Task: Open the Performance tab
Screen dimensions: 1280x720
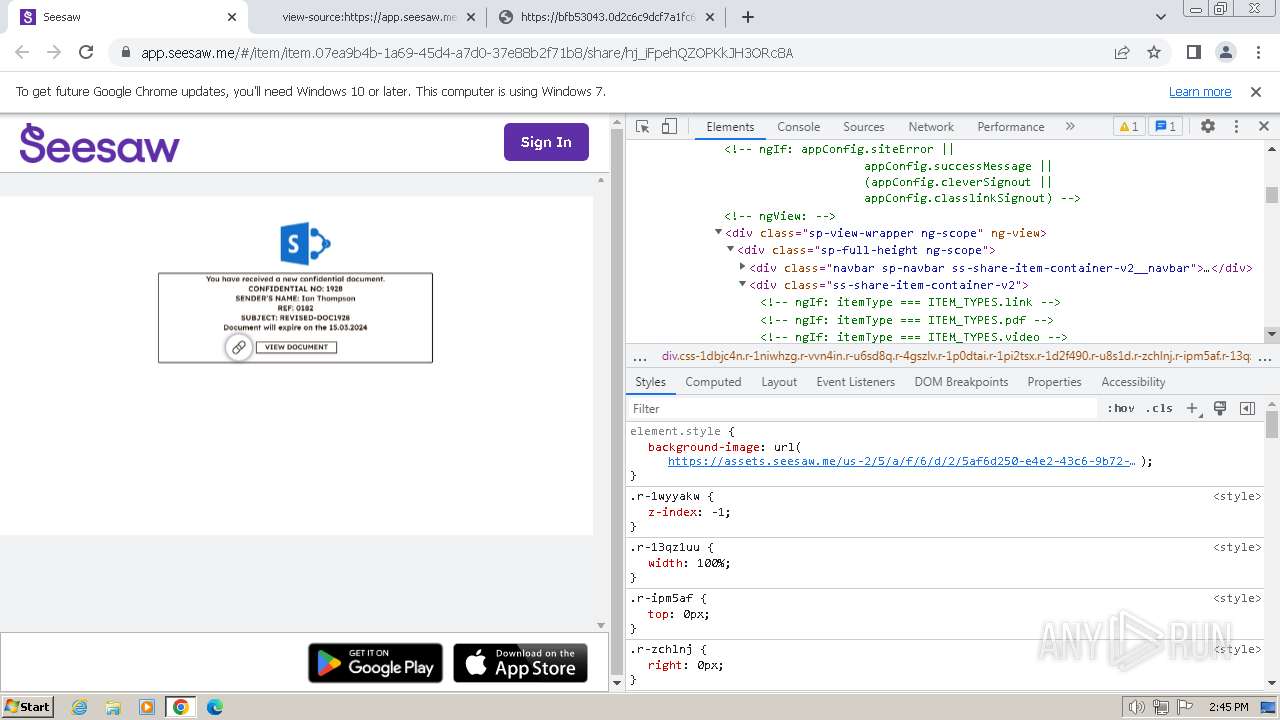Action: tap(1011, 127)
